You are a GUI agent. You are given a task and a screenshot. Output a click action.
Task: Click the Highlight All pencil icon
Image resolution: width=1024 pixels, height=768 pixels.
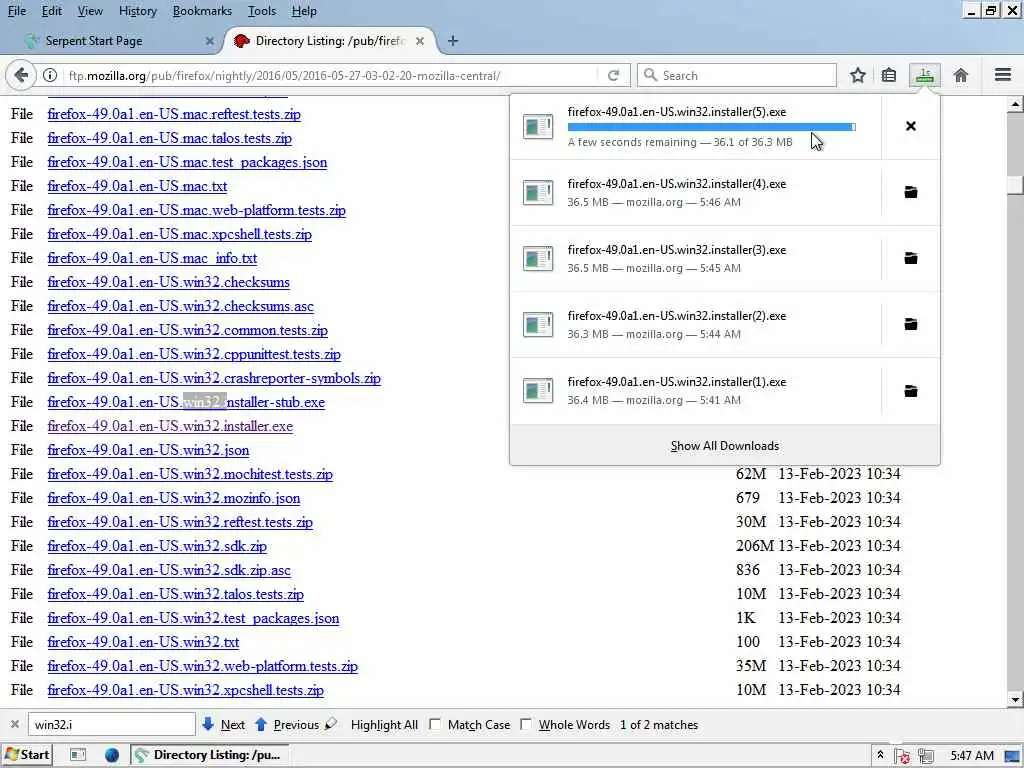click(331, 724)
